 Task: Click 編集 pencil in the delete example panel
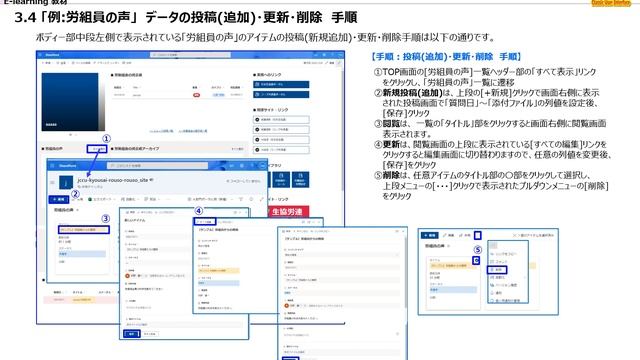(448, 236)
